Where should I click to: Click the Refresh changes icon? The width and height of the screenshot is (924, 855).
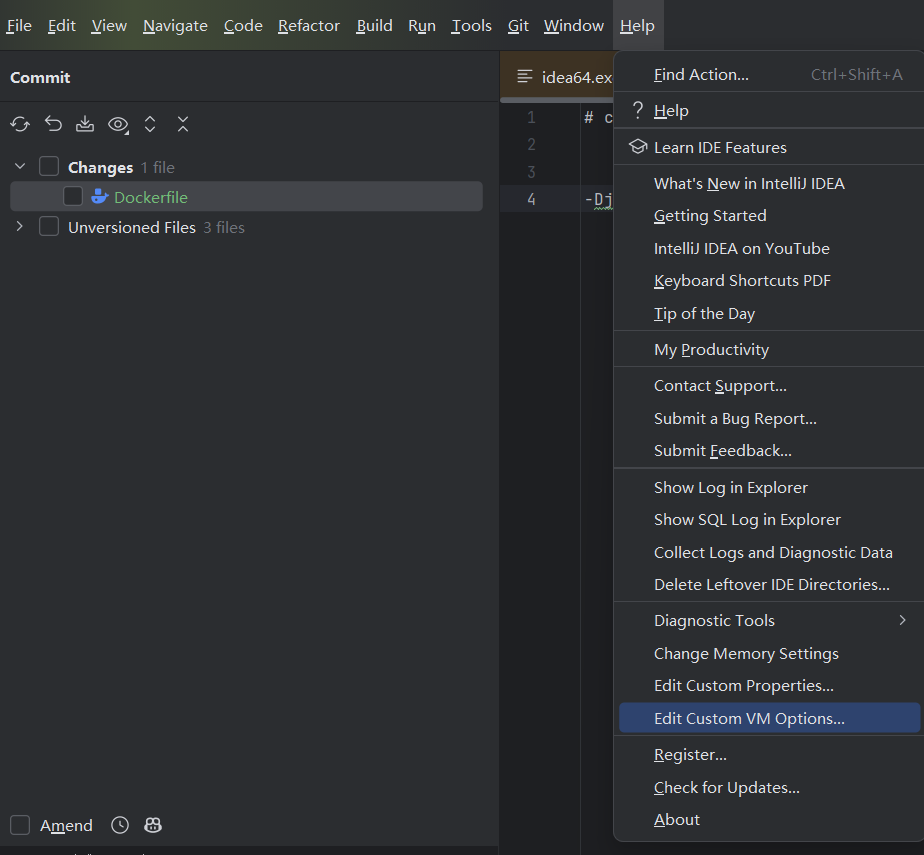click(x=20, y=124)
